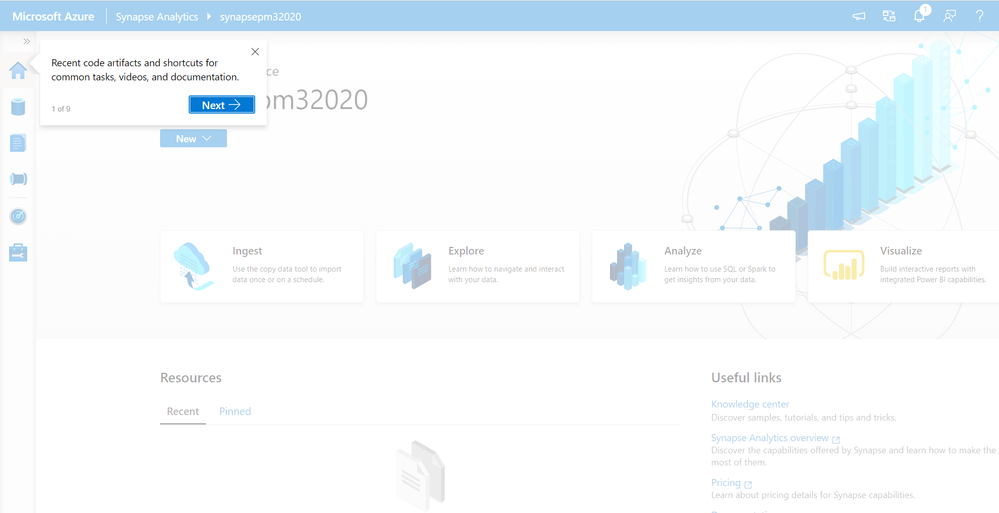Expand the left navigation with double-chevron
Screen dimensions: 999x513
26,41
